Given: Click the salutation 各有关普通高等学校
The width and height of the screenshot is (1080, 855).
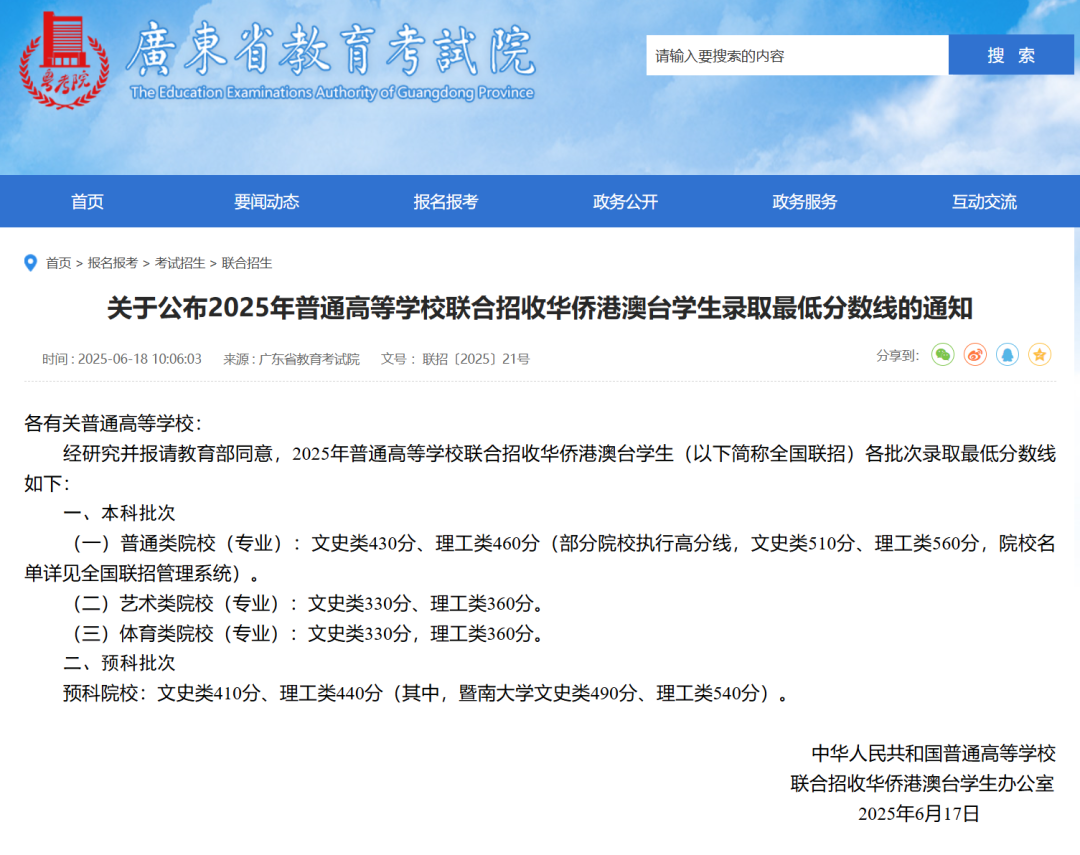Looking at the screenshot, I should coord(113,424).
